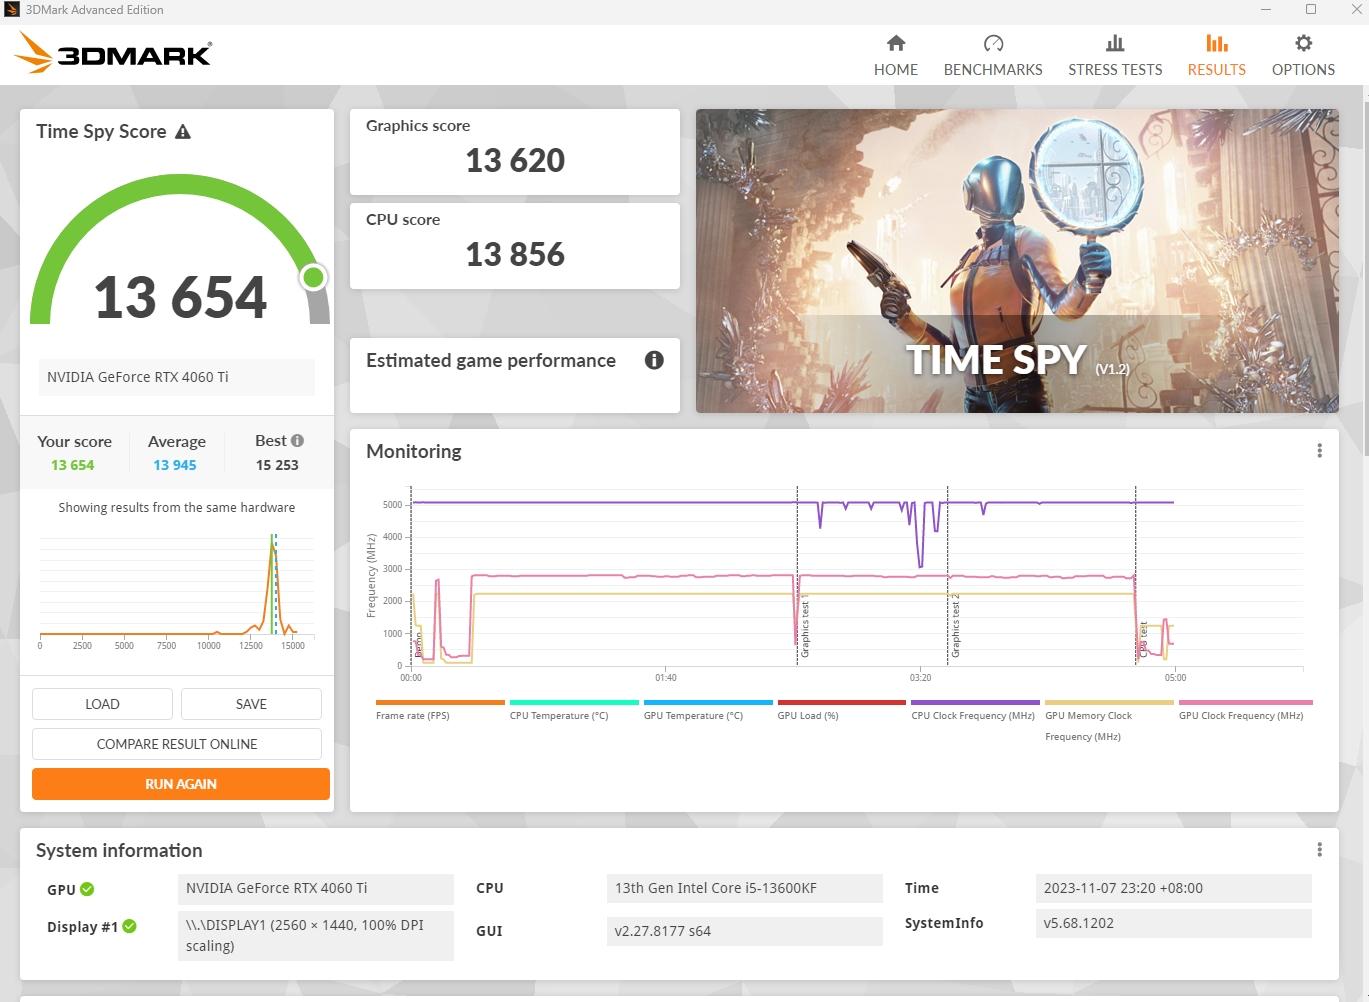Toggle GPU Memory Clock Frequency legend
This screenshot has height=1002, width=1369.
[x=1109, y=721]
